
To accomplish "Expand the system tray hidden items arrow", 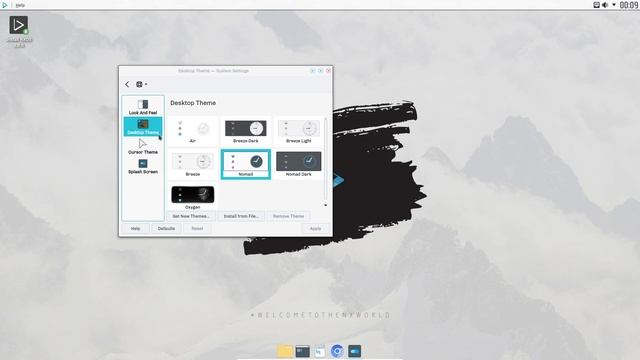I will (614, 5).
